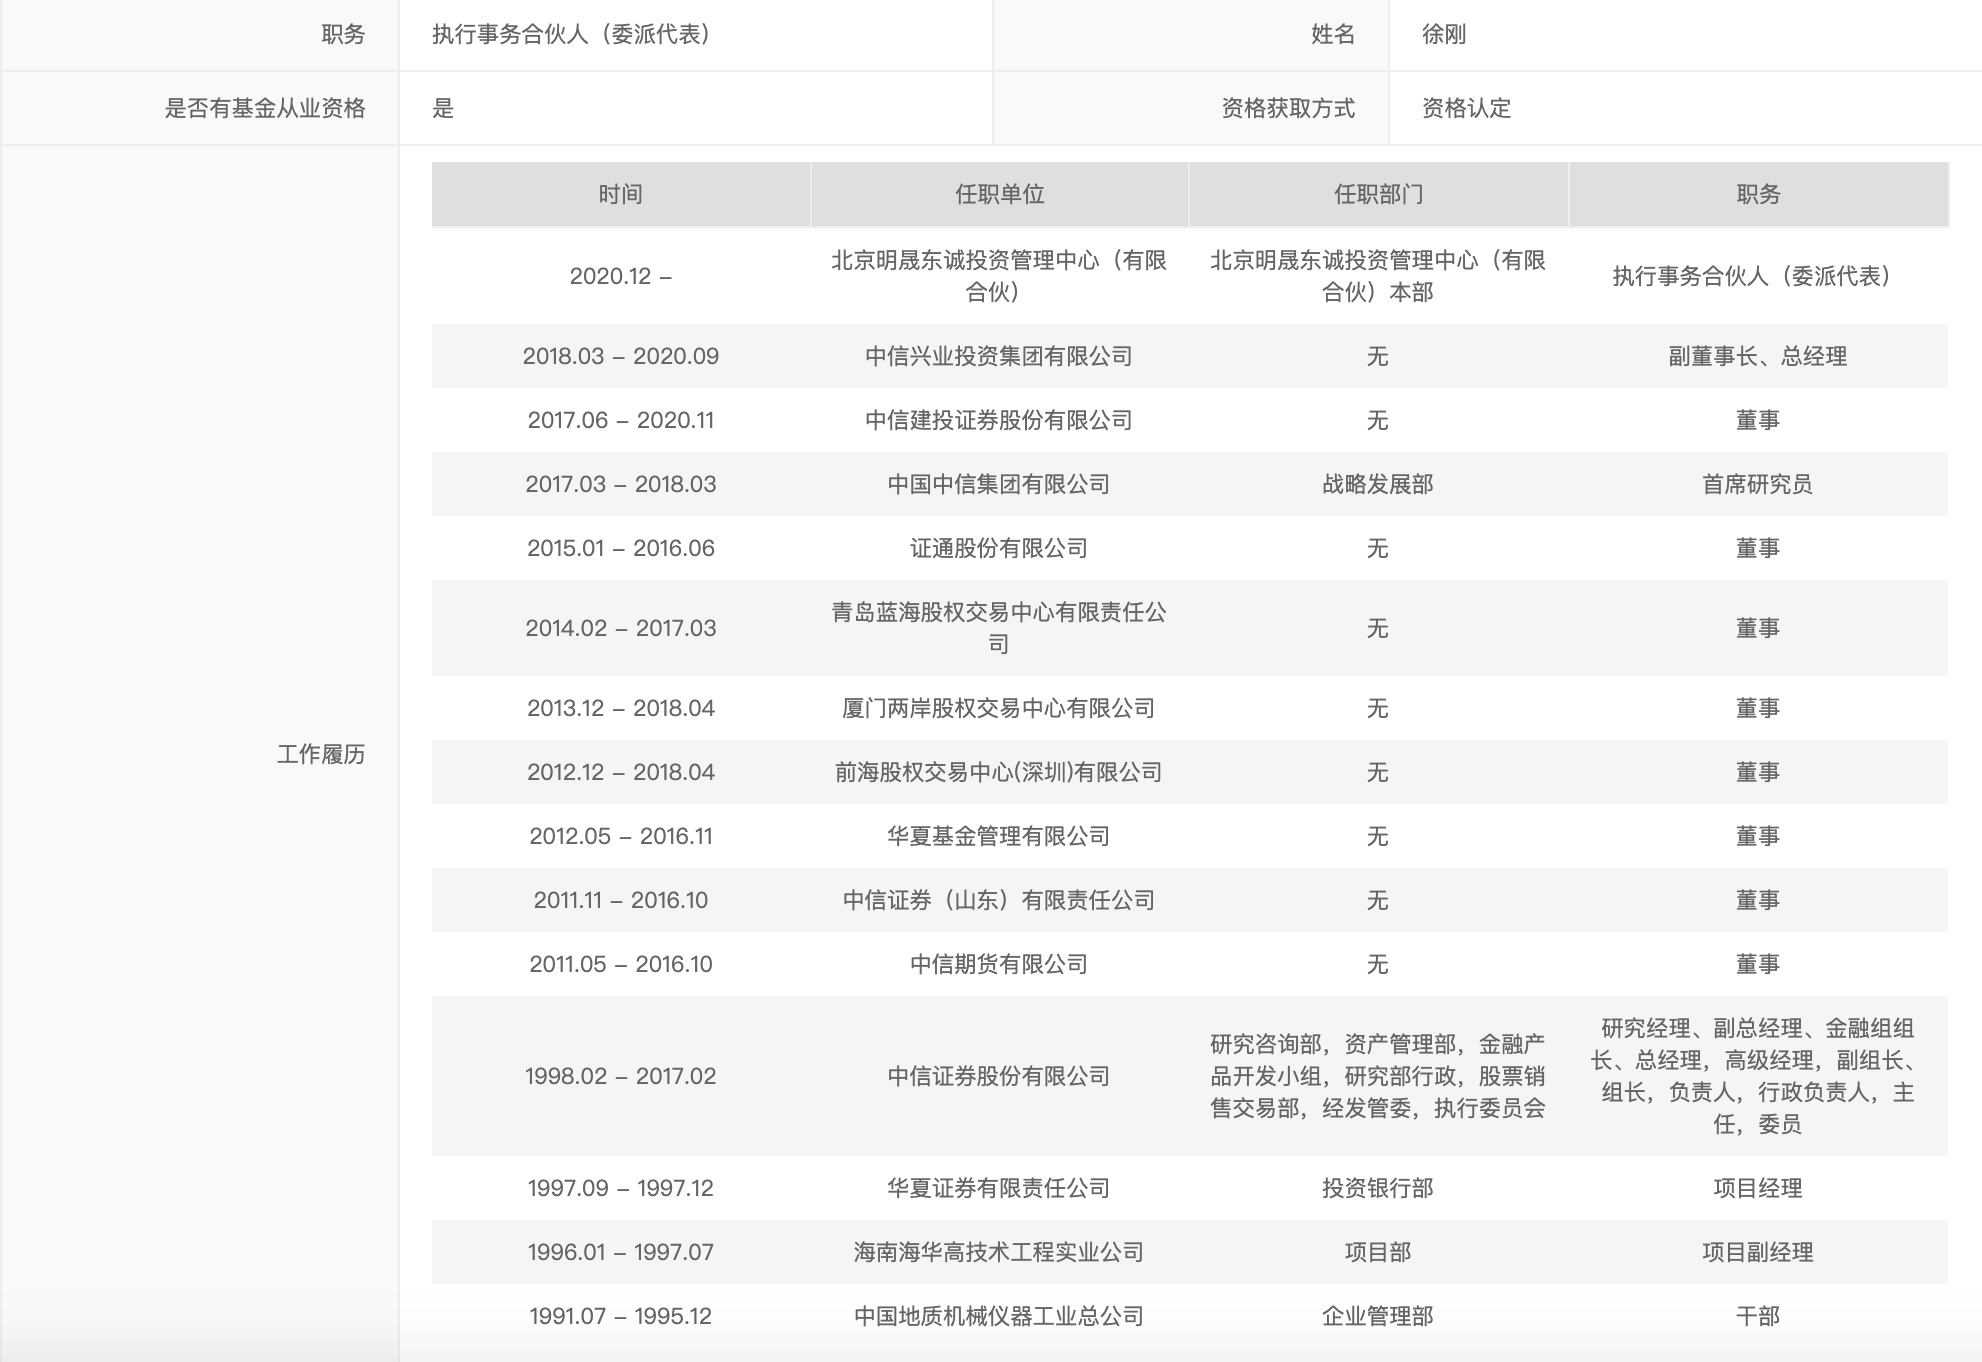Click the 战略发展部 department cell

(x=1378, y=484)
